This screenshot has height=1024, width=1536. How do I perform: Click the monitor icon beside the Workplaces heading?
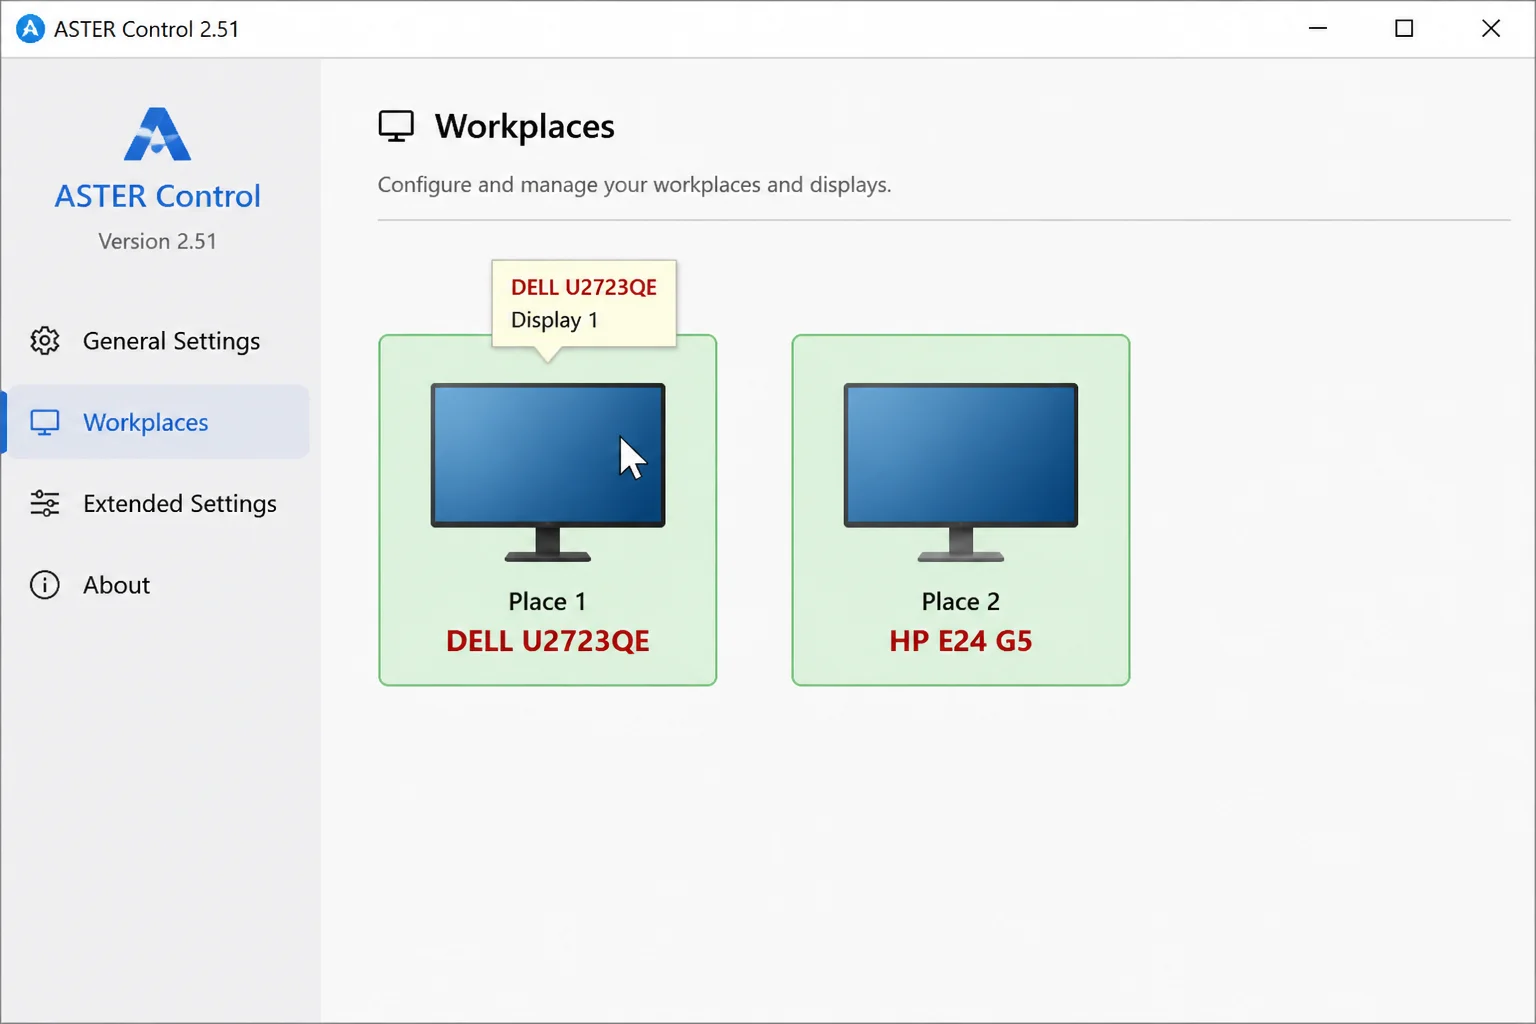point(396,126)
